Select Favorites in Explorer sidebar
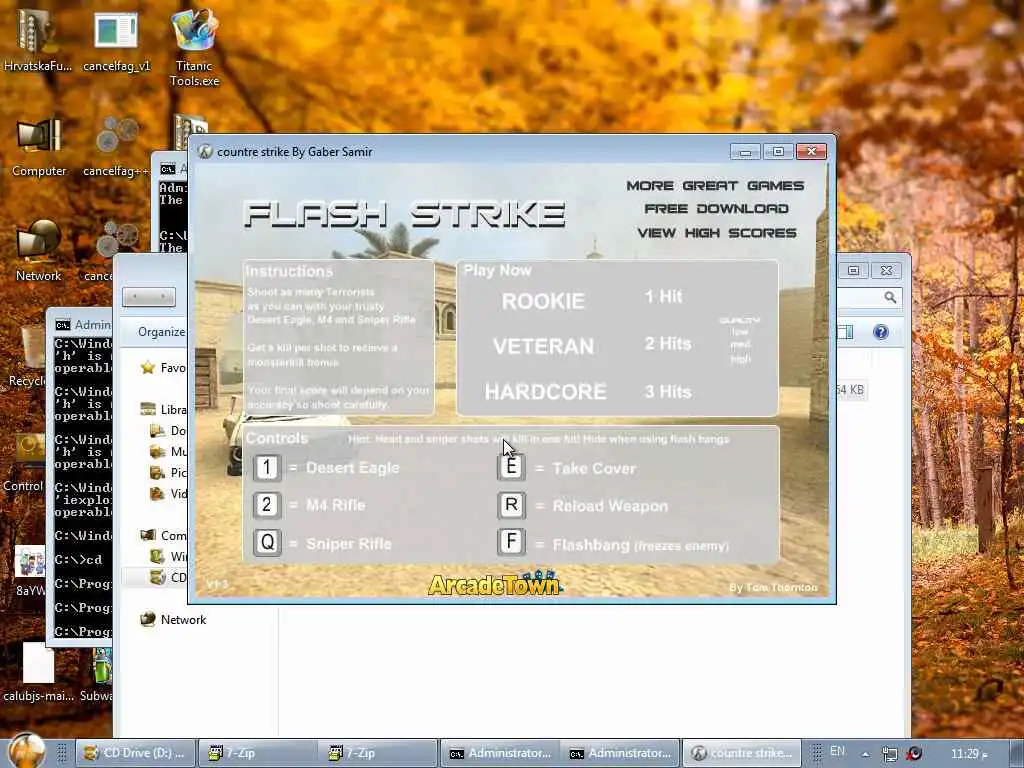The image size is (1024, 768). click(x=163, y=368)
